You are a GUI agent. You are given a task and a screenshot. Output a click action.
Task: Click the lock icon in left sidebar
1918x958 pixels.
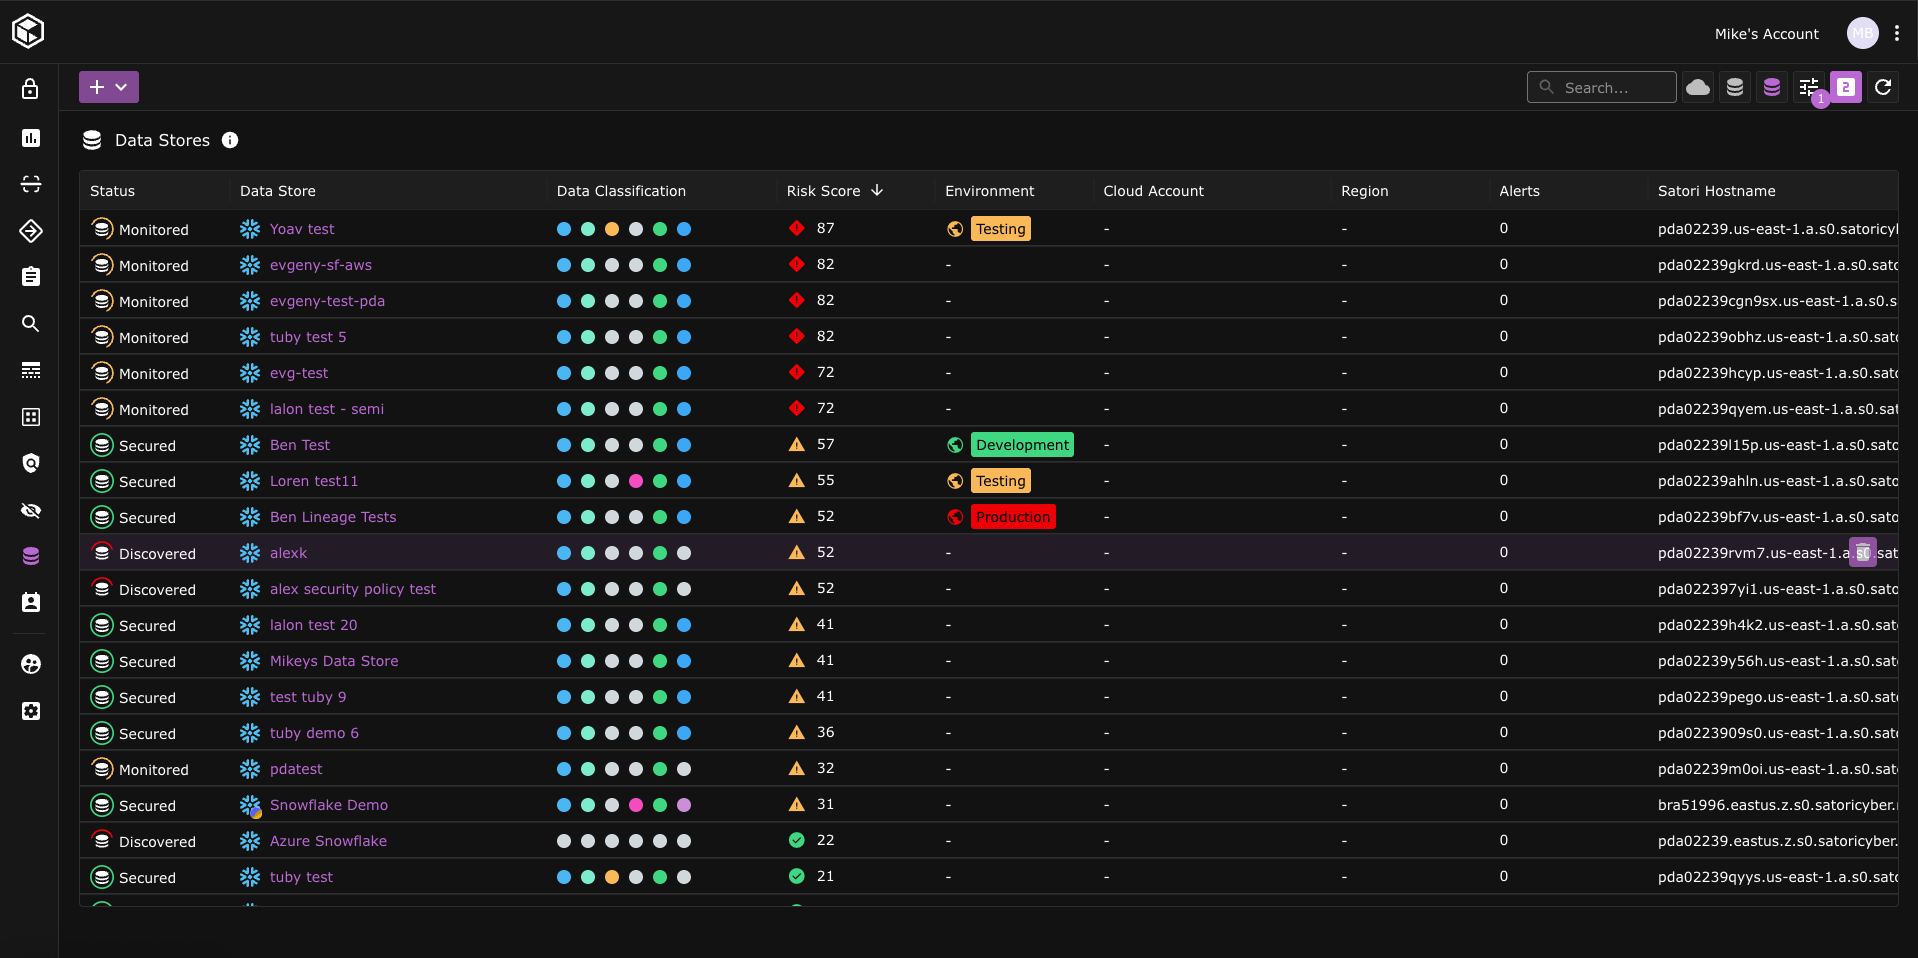tap(30, 89)
